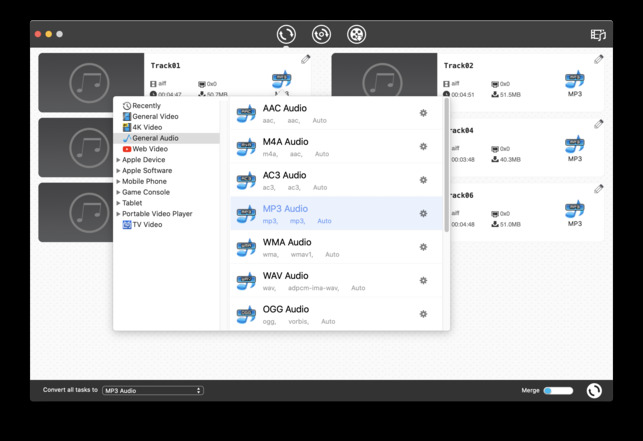Choose AC3 Audio format

(336, 180)
